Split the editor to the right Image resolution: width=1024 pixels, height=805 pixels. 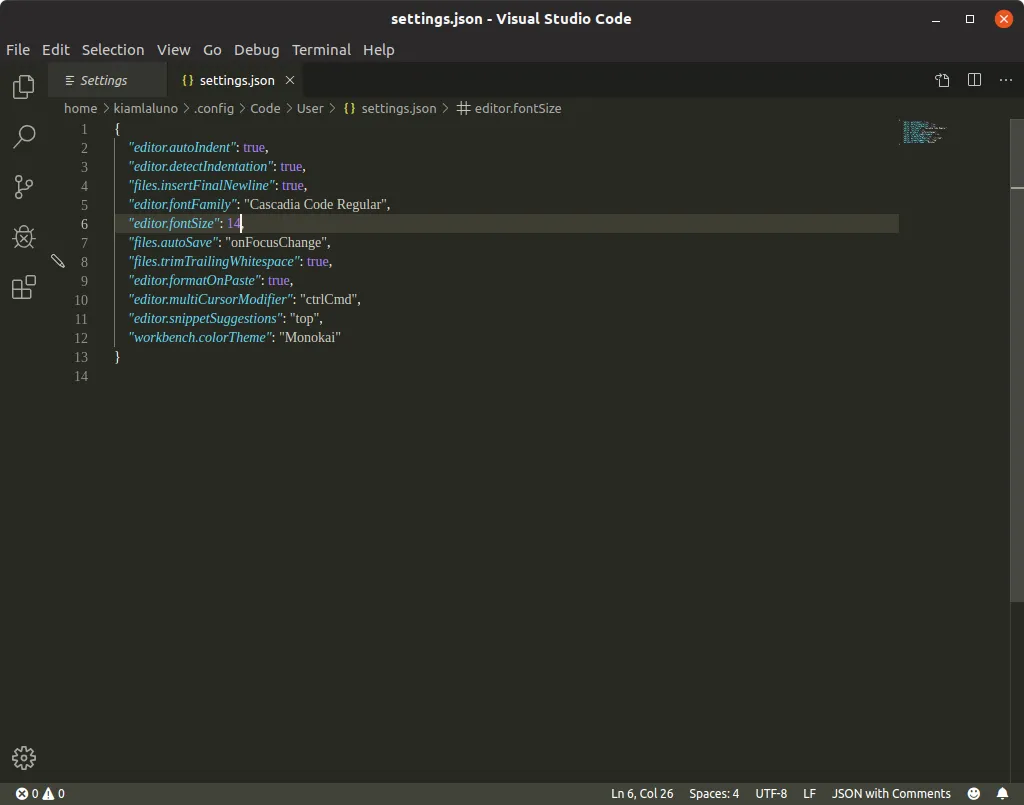(974, 80)
